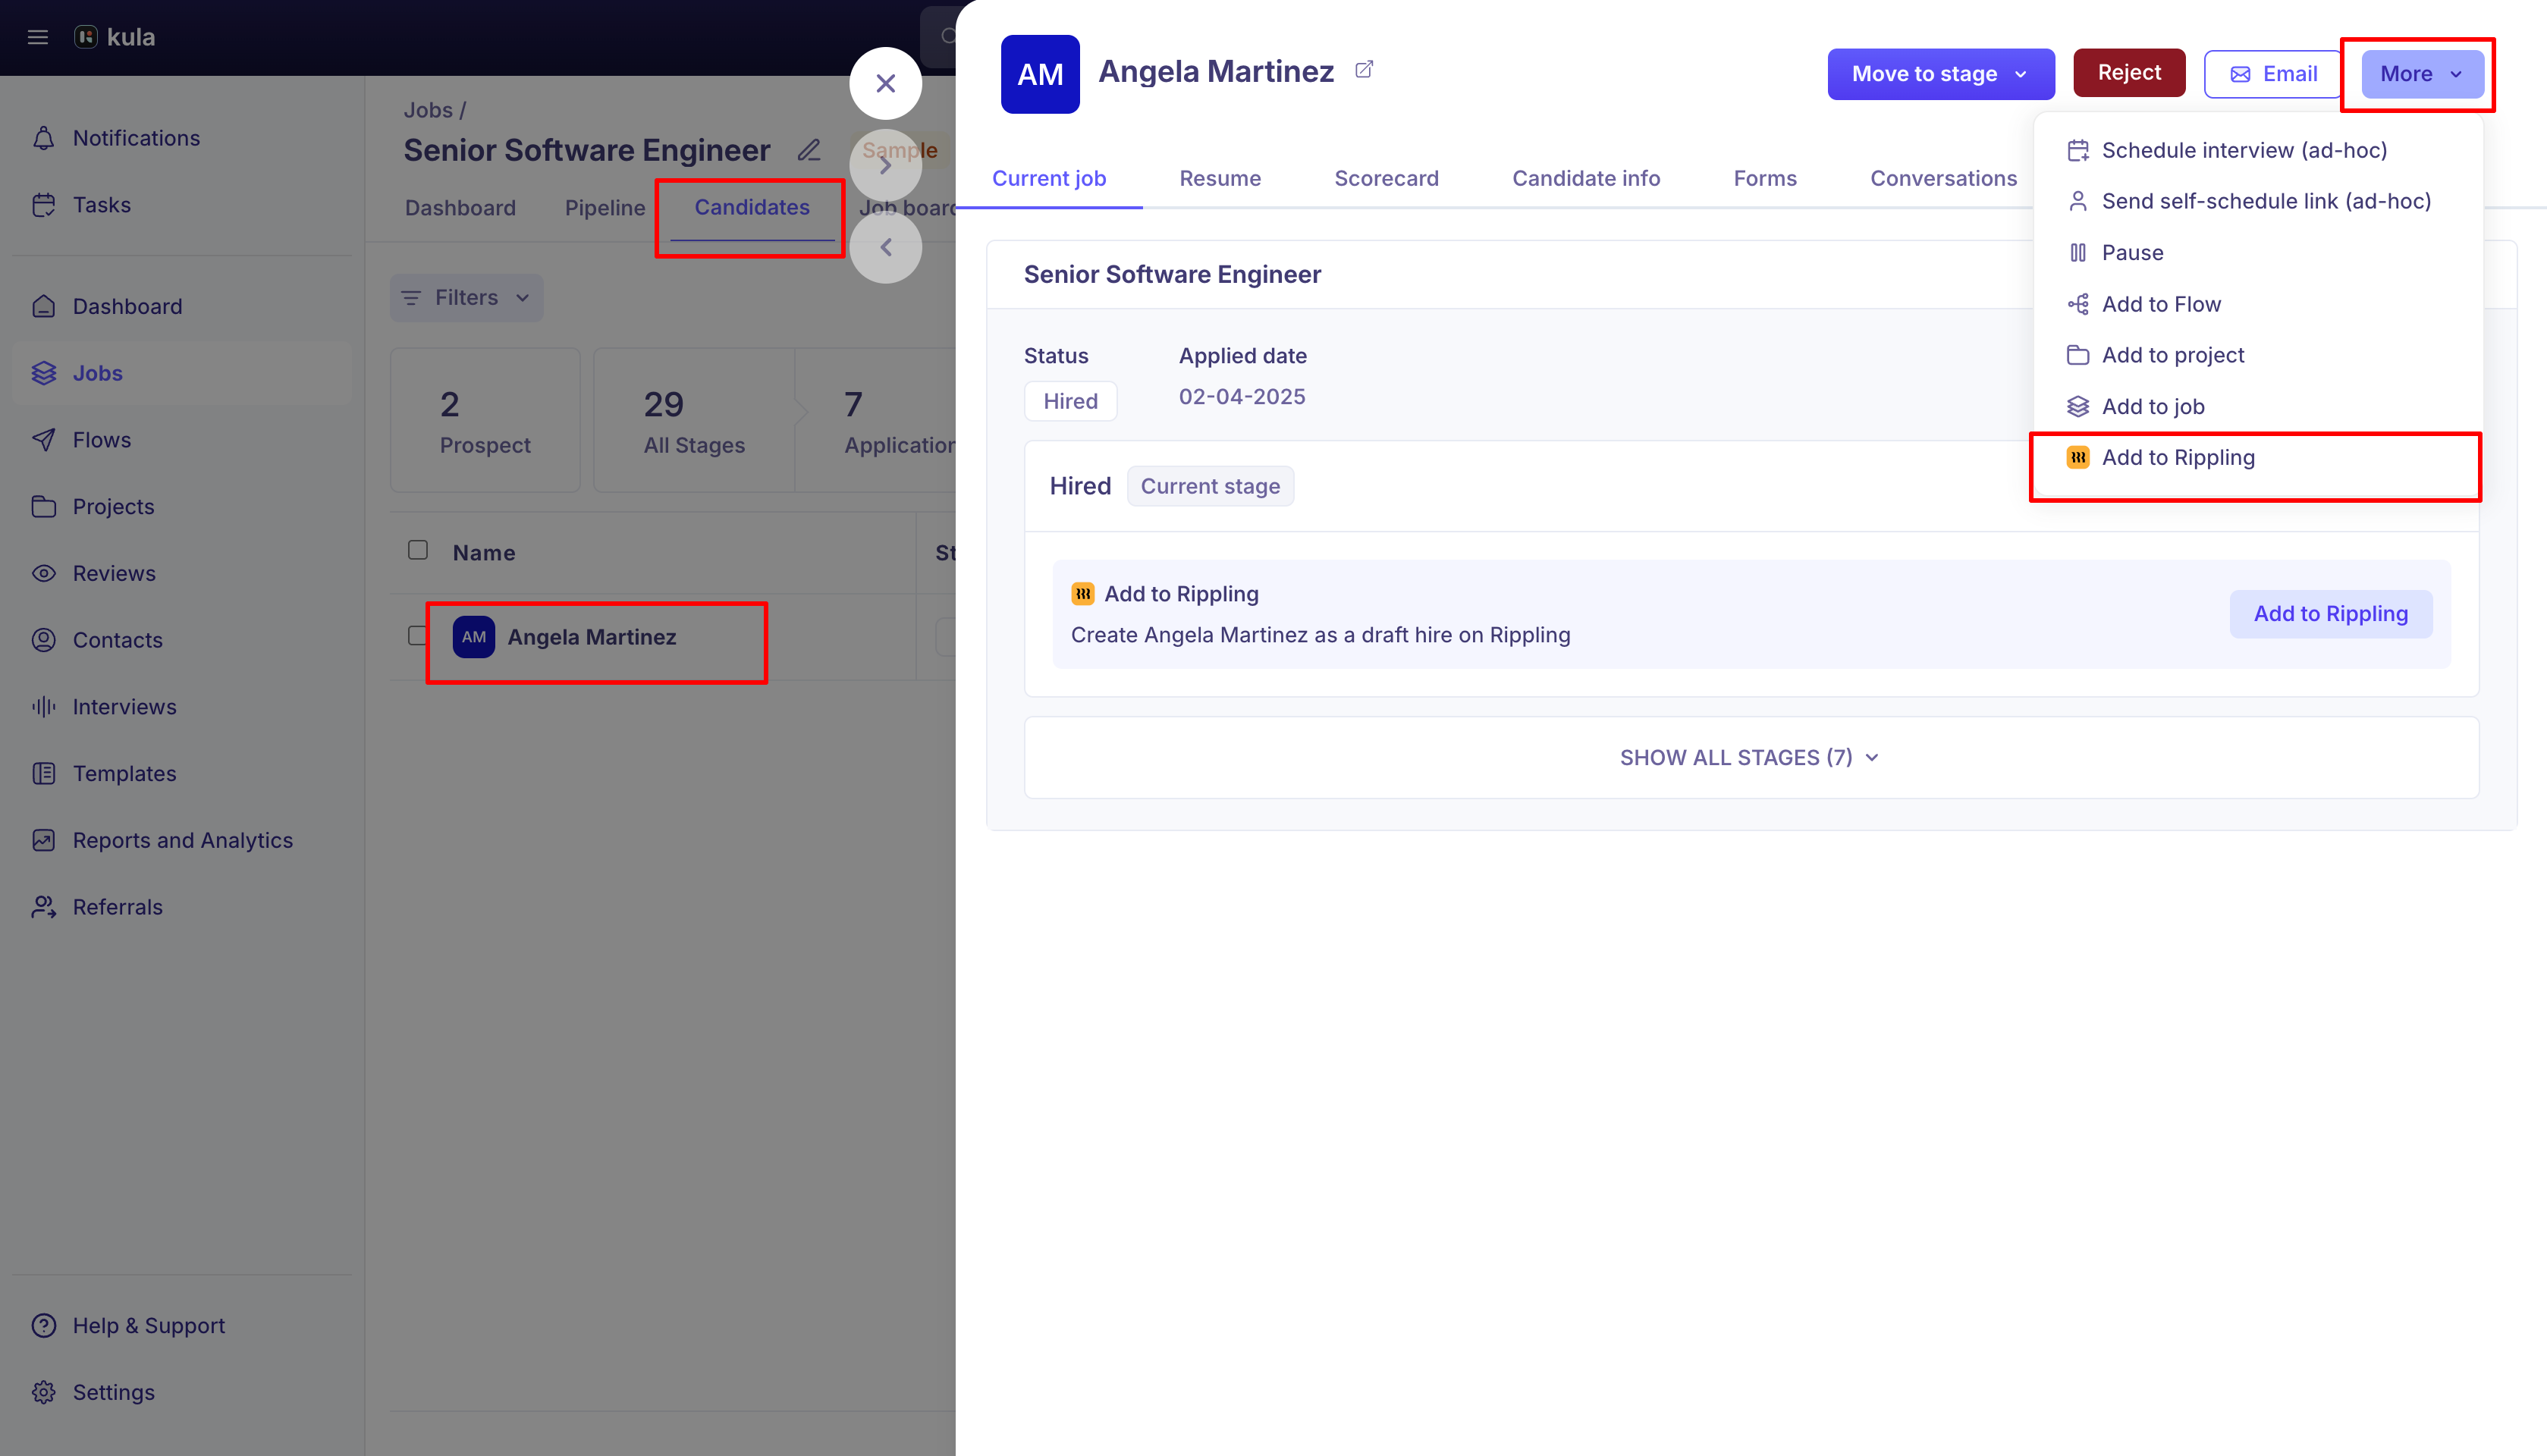Image resolution: width=2547 pixels, height=1456 pixels.
Task: Click the edit pencil next to job title
Action: (x=809, y=150)
